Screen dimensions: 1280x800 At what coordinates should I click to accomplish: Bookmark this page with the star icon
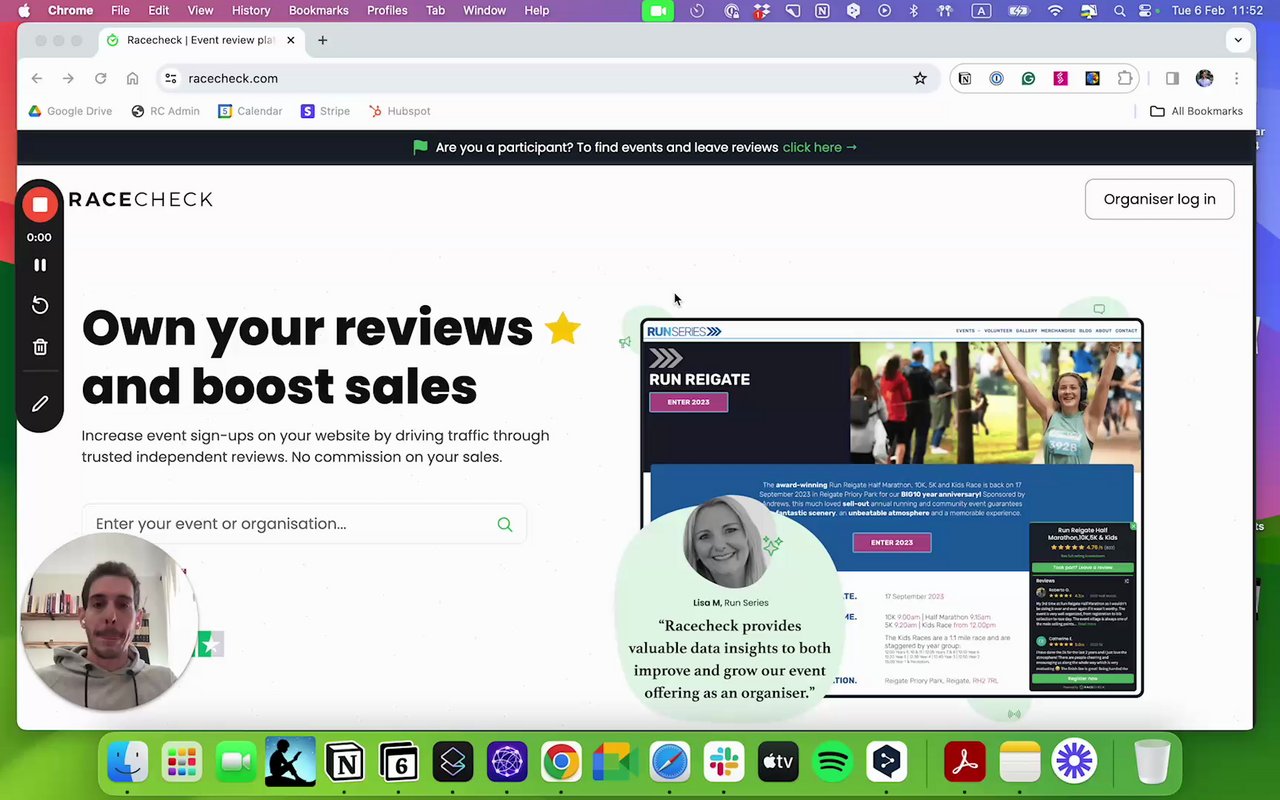coord(920,78)
